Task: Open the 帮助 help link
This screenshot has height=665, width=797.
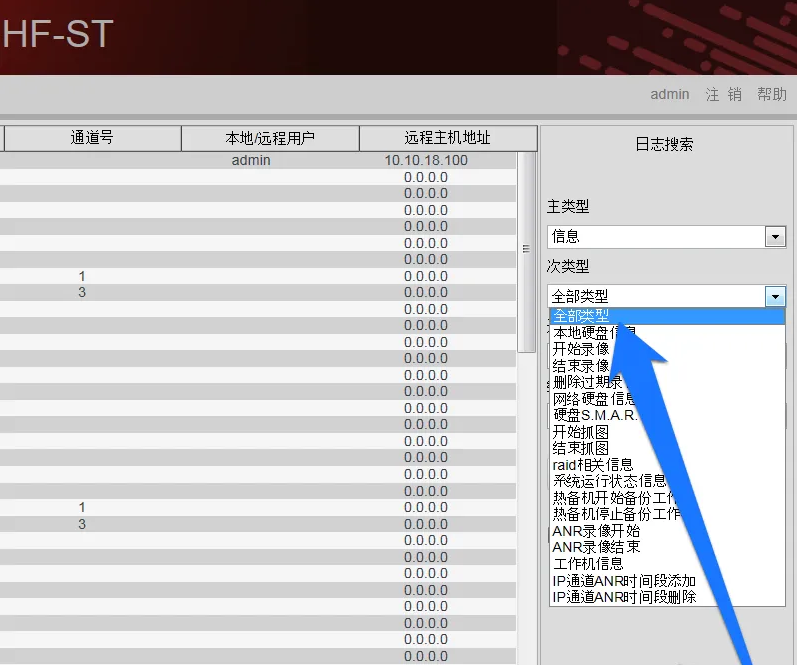Action: click(x=772, y=94)
